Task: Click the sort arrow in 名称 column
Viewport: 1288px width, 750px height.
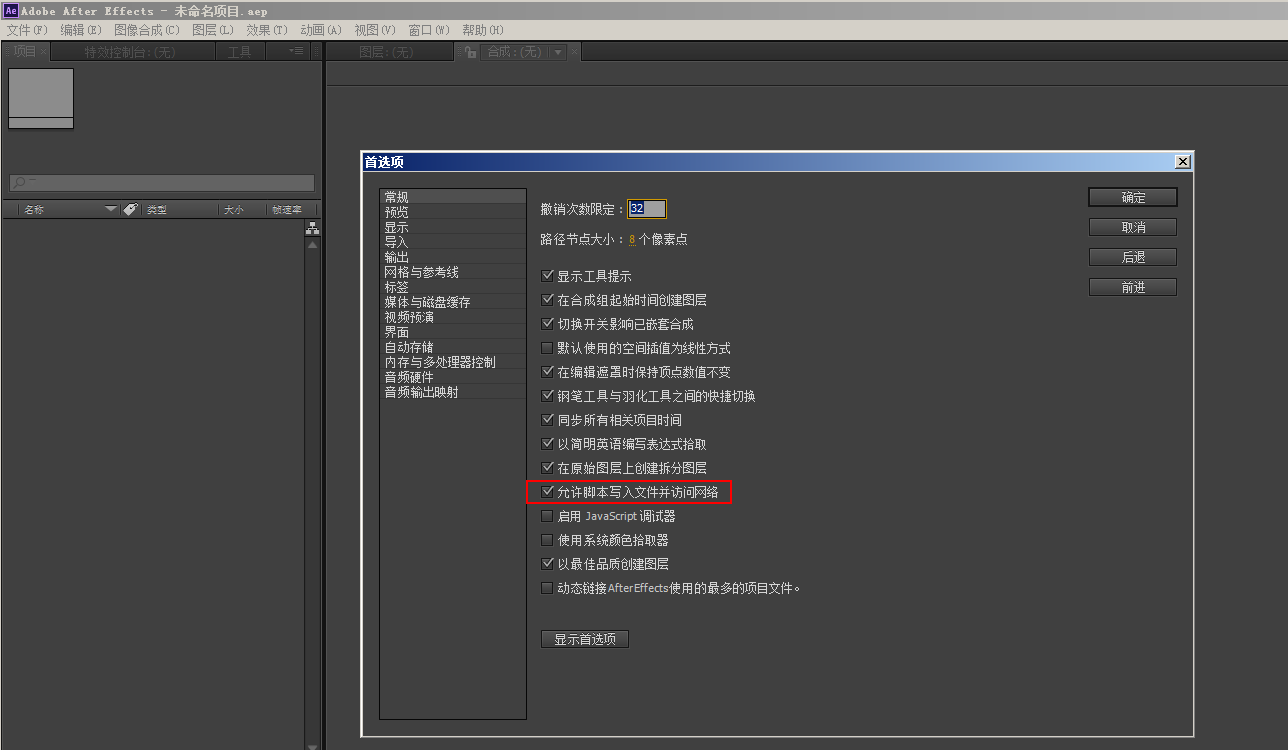Action: (111, 210)
